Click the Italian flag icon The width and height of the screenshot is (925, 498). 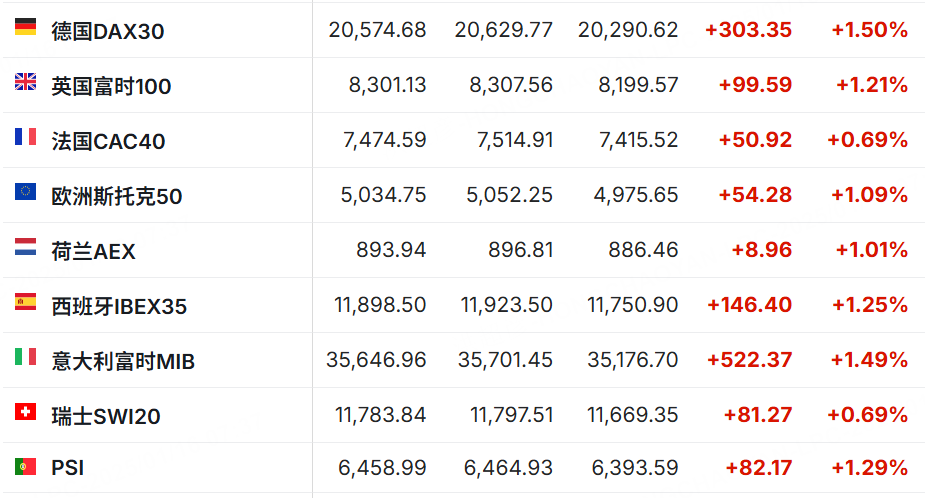pos(25,357)
